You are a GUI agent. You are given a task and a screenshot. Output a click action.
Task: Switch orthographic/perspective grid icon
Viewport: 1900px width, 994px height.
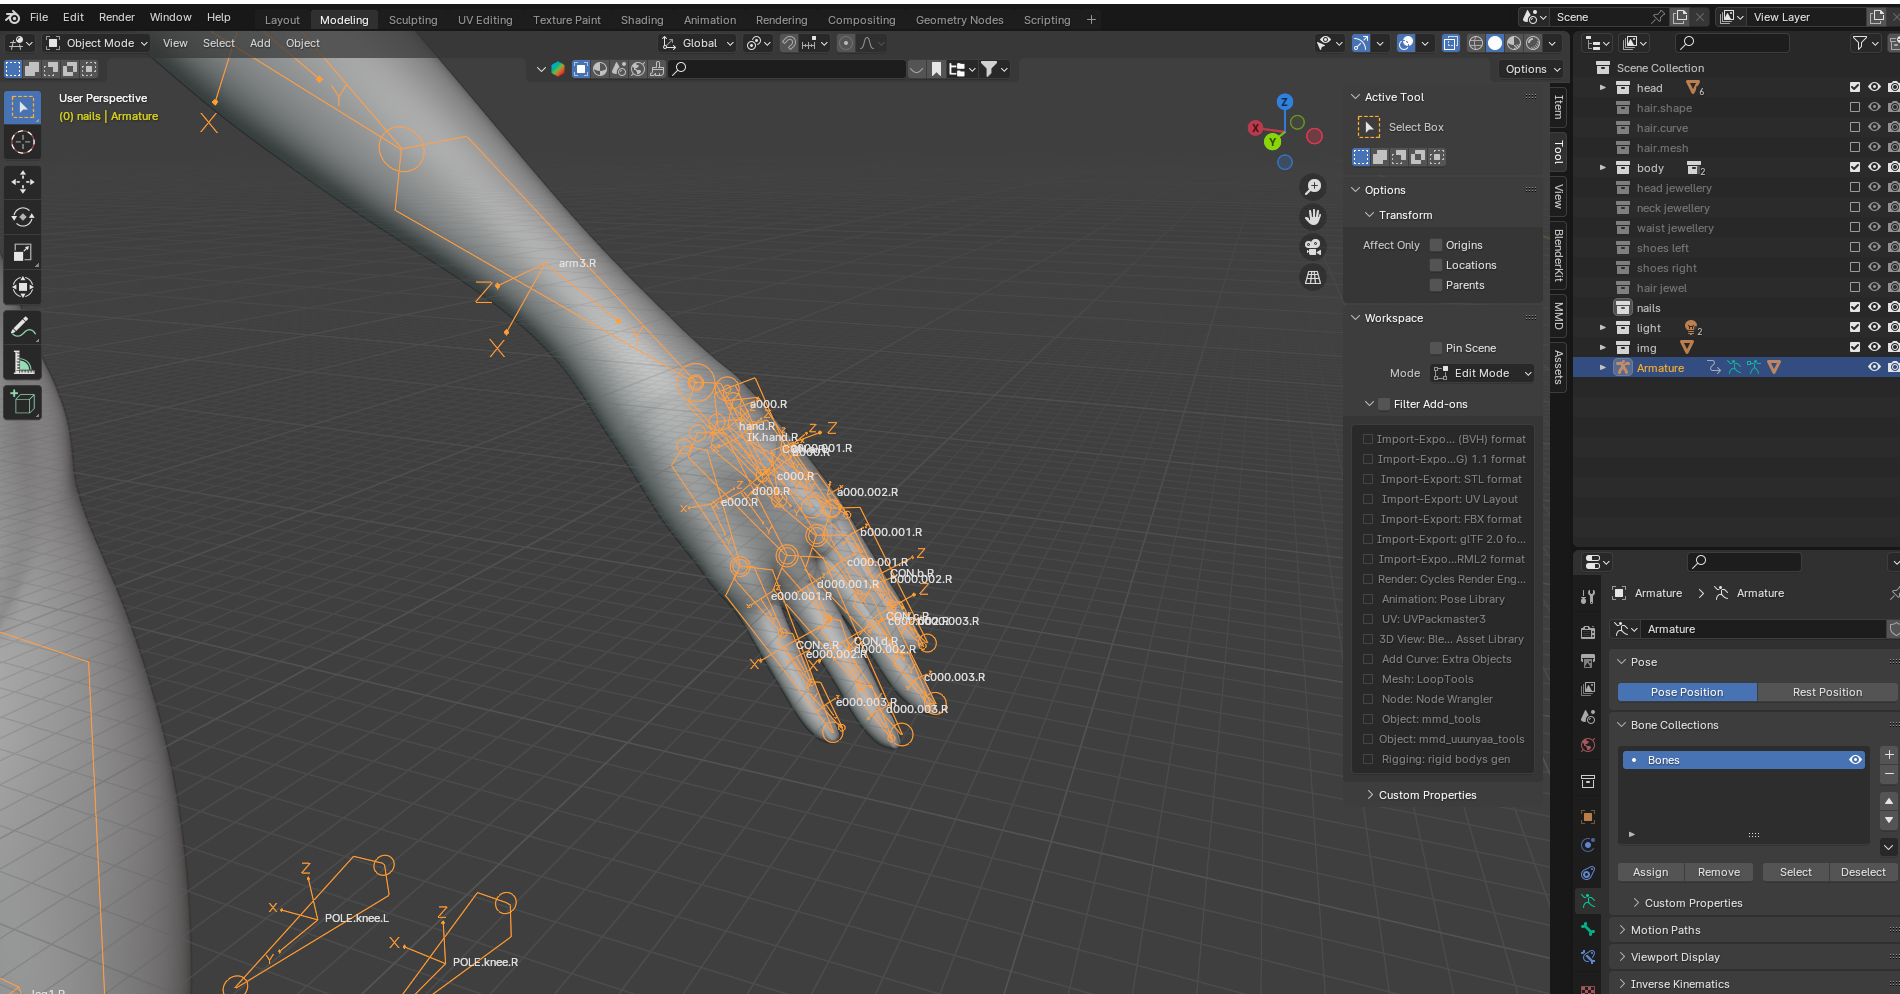click(1313, 277)
